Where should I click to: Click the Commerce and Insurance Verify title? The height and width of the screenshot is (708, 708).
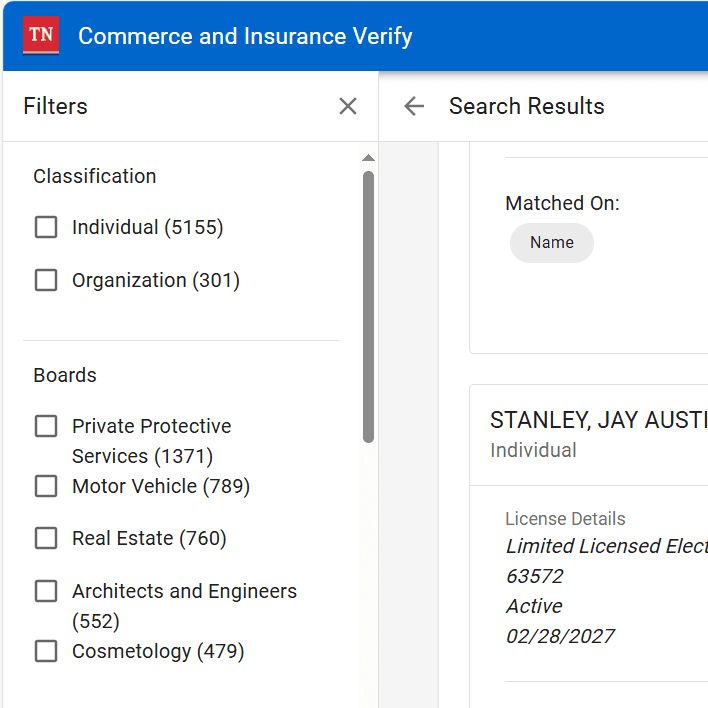[245, 36]
